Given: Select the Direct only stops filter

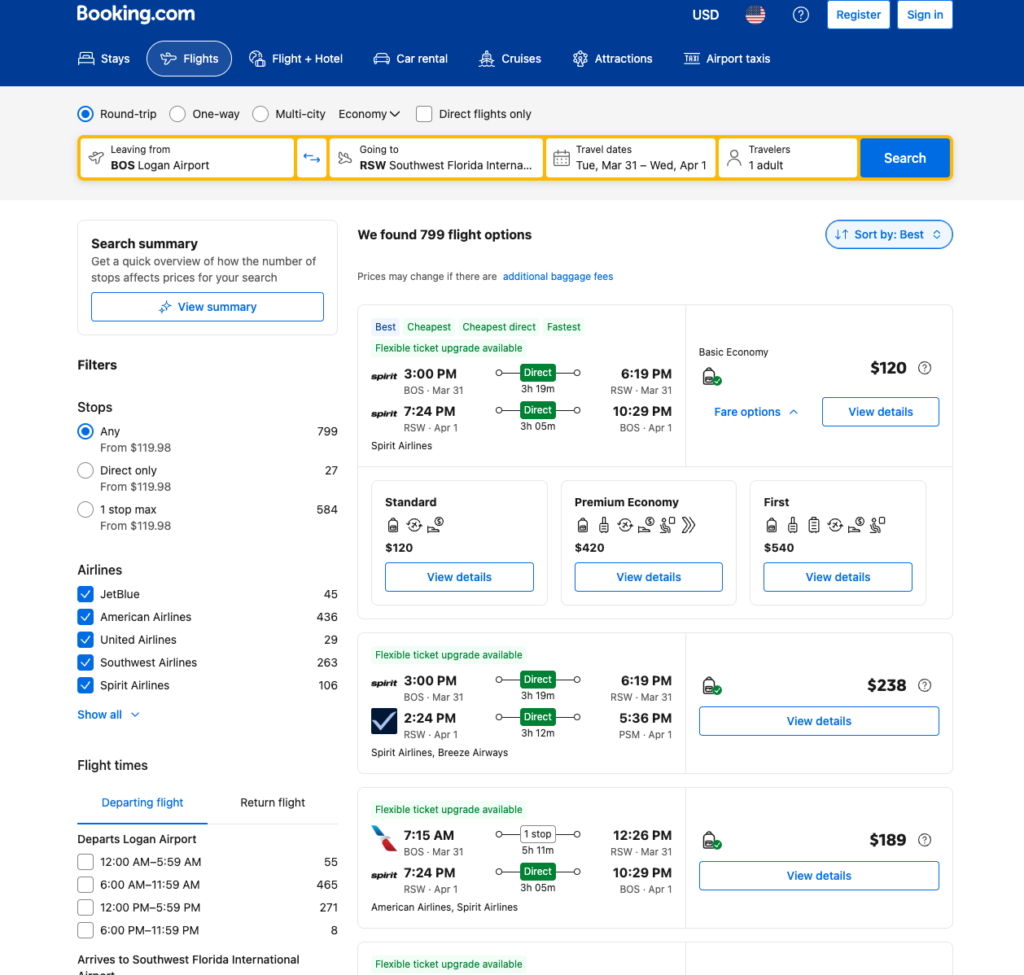Looking at the screenshot, I should pyautogui.click(x=86, y=470).
